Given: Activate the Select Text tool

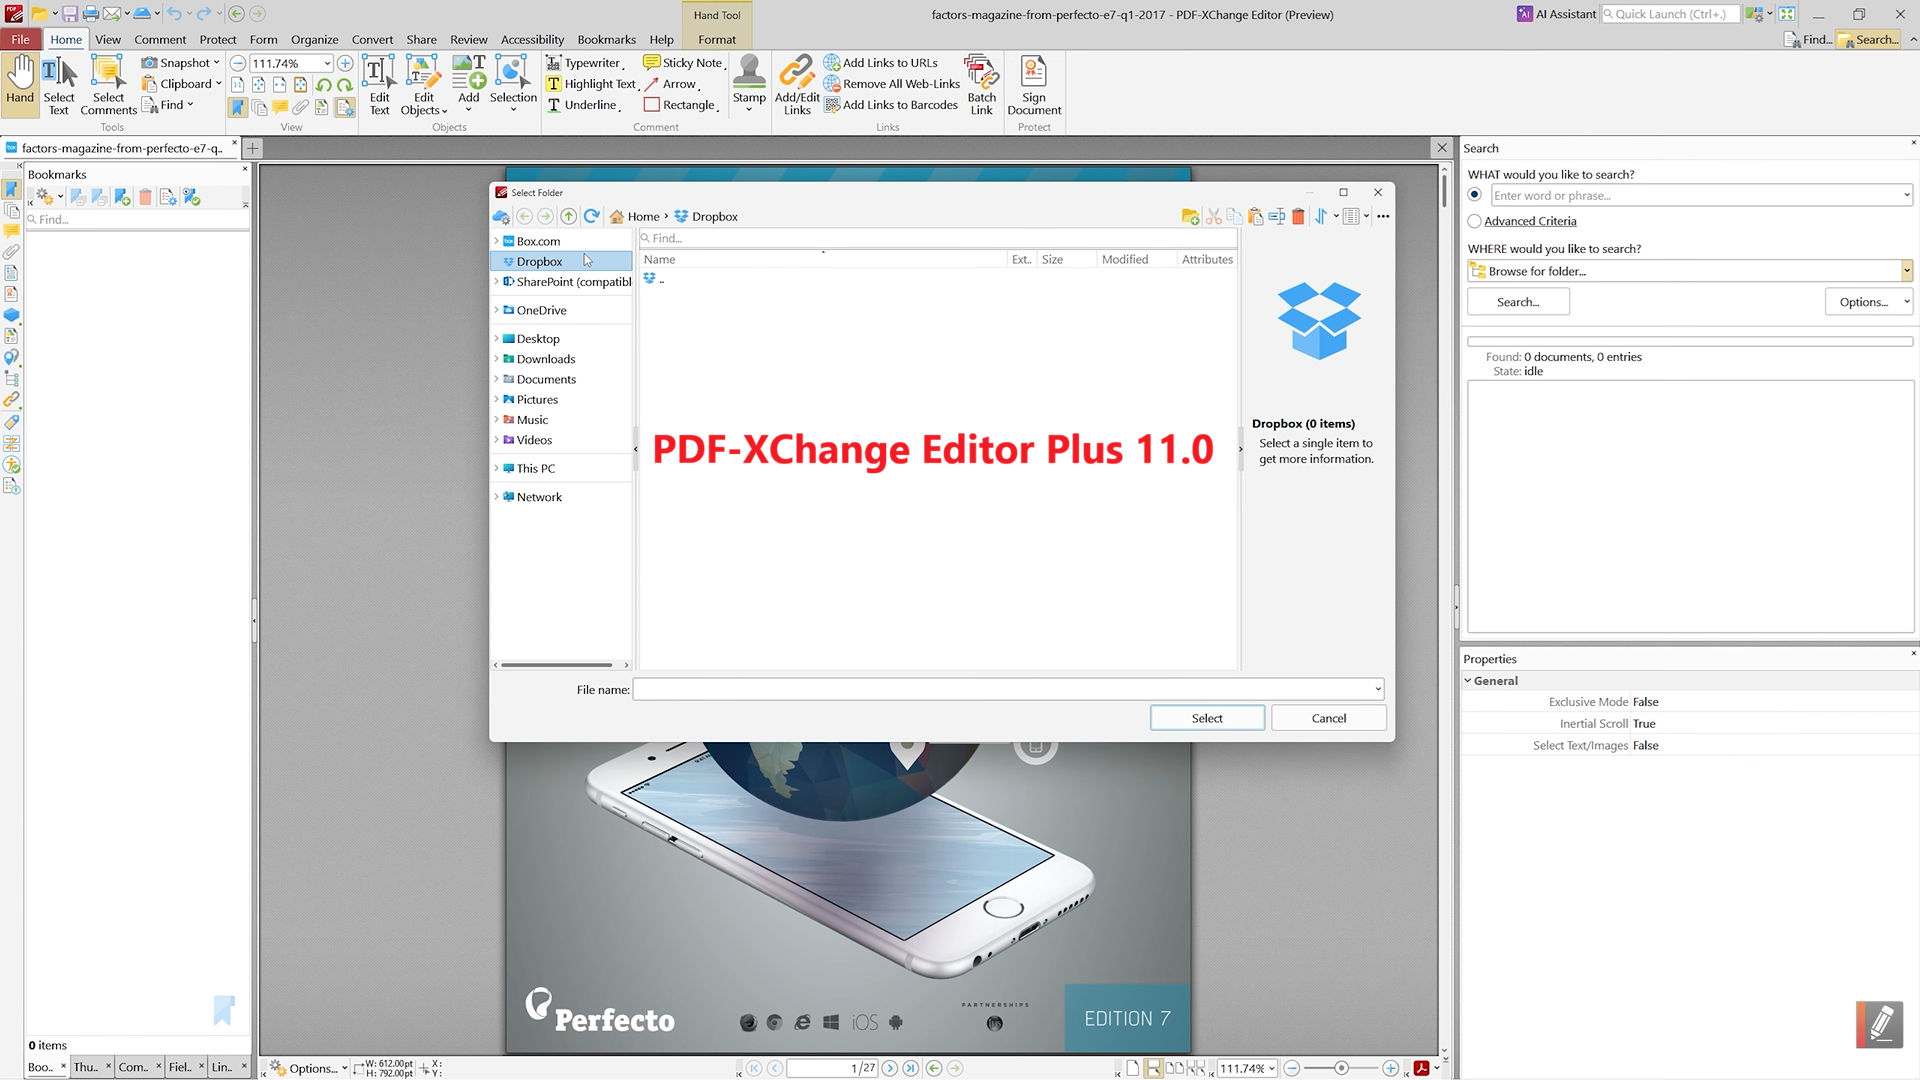Looking at the screenshot, I should 59,85.
